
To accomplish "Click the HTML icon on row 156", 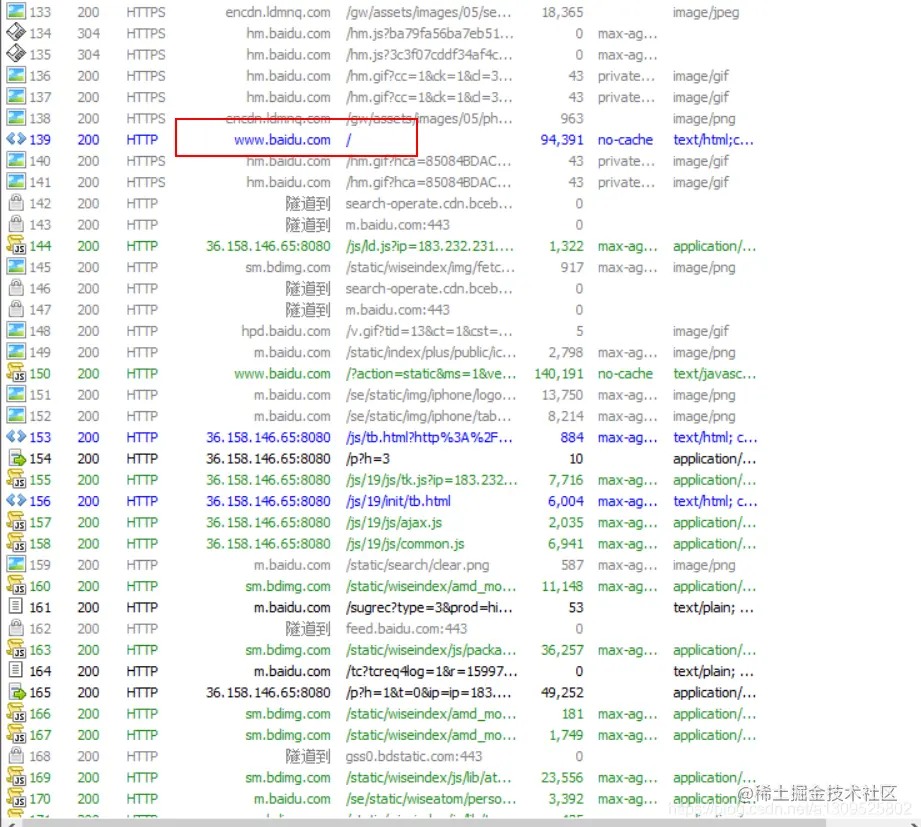I will pos(16,500).
